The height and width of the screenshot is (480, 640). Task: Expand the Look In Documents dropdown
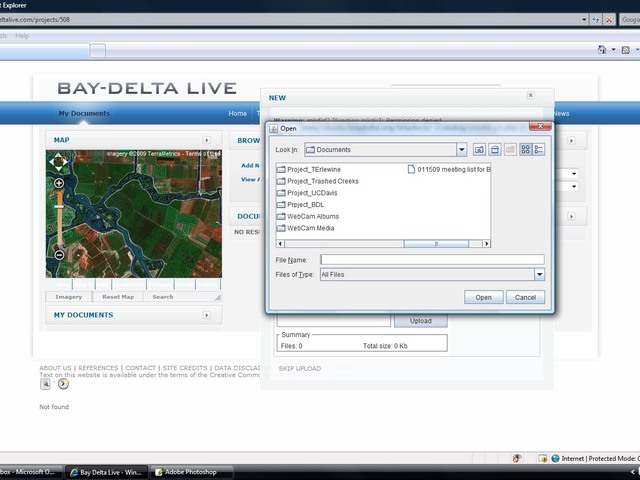pos(462,150)
